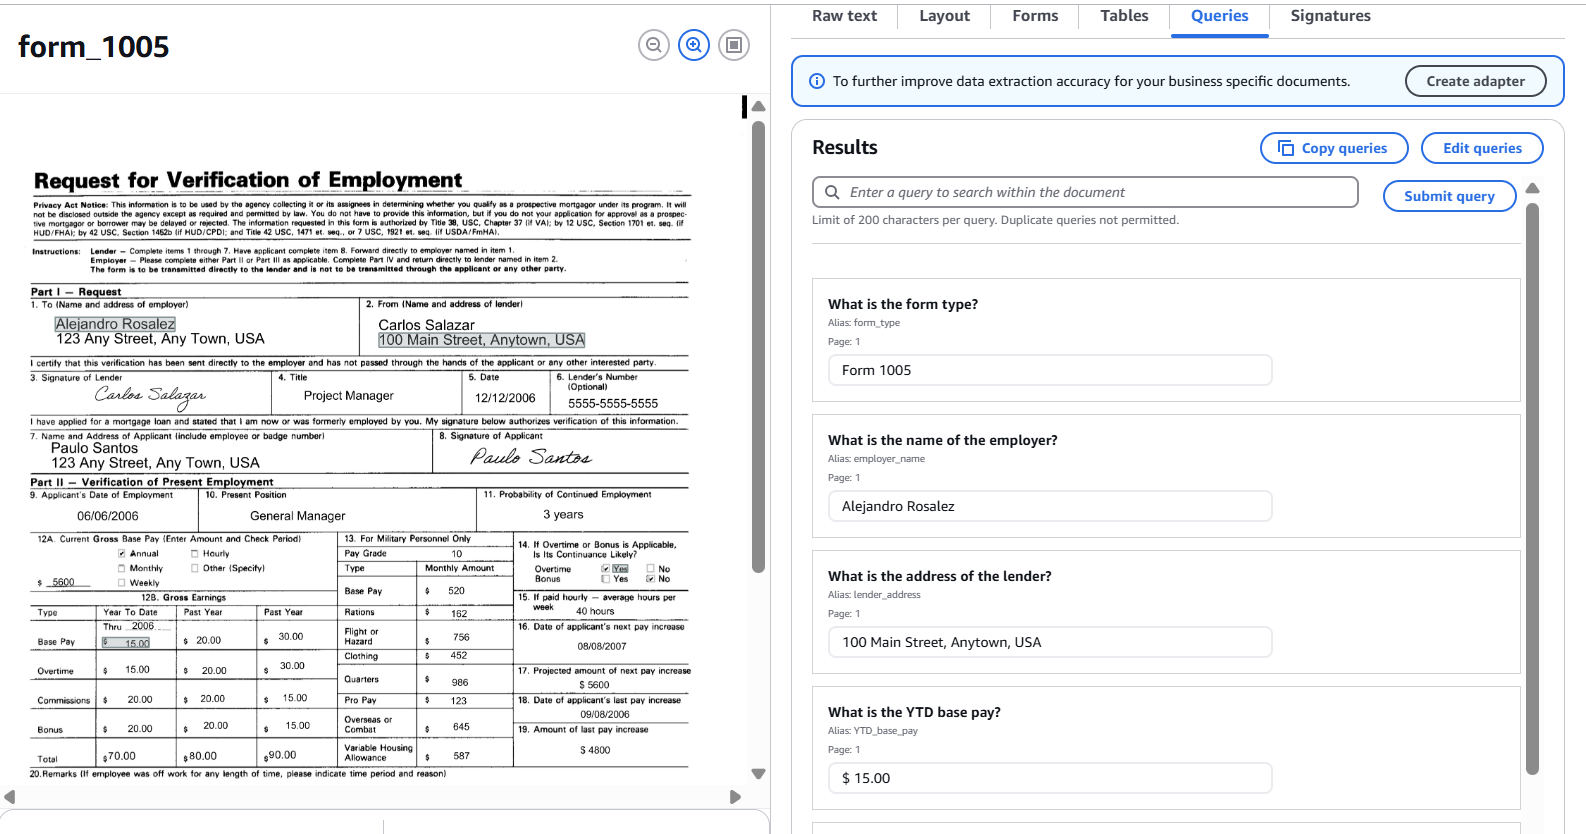Click the Create adapter button
1586x834 pixels.
pyautogui.click(x=1475, y=81)
